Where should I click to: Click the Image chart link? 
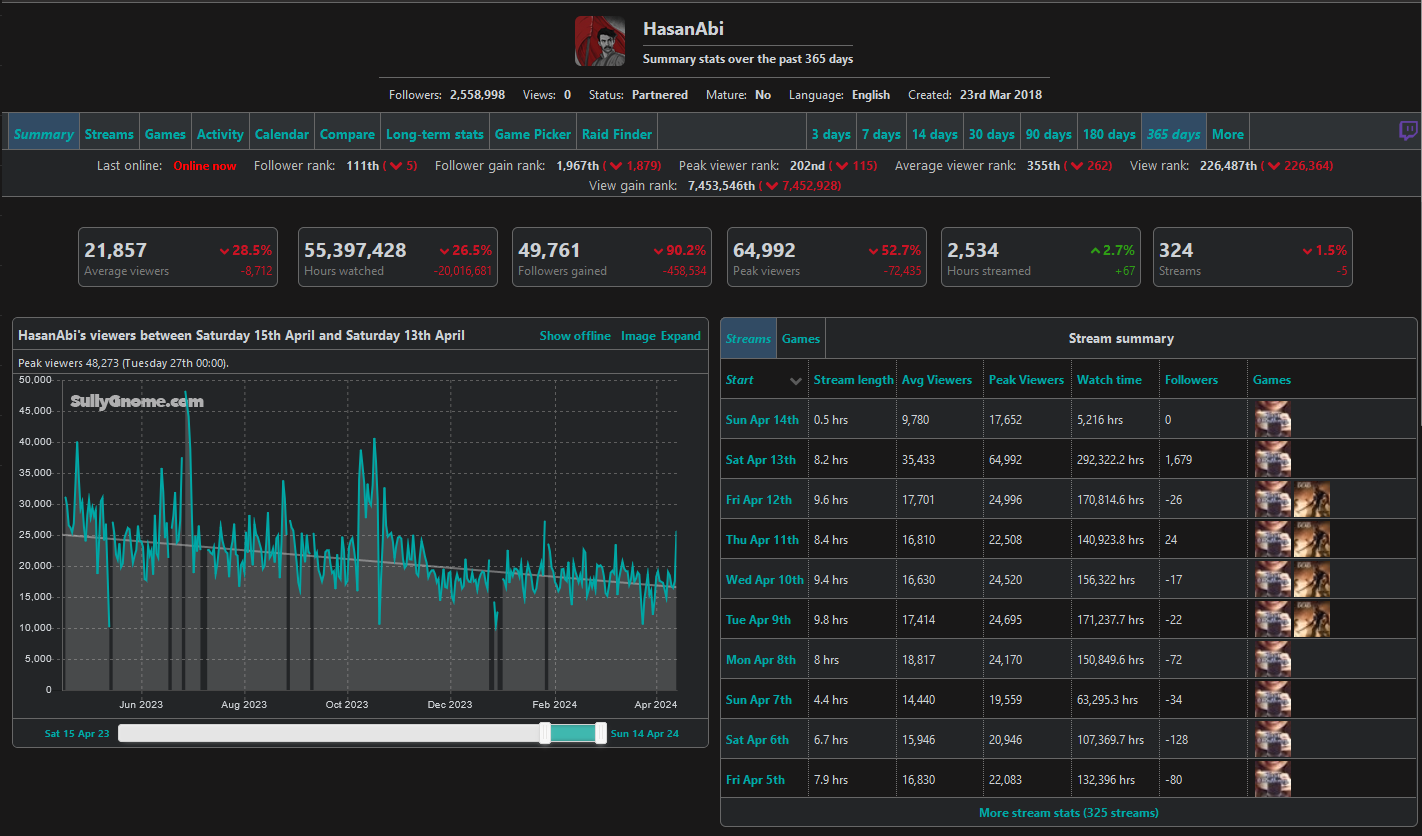[x=638, y=336]
